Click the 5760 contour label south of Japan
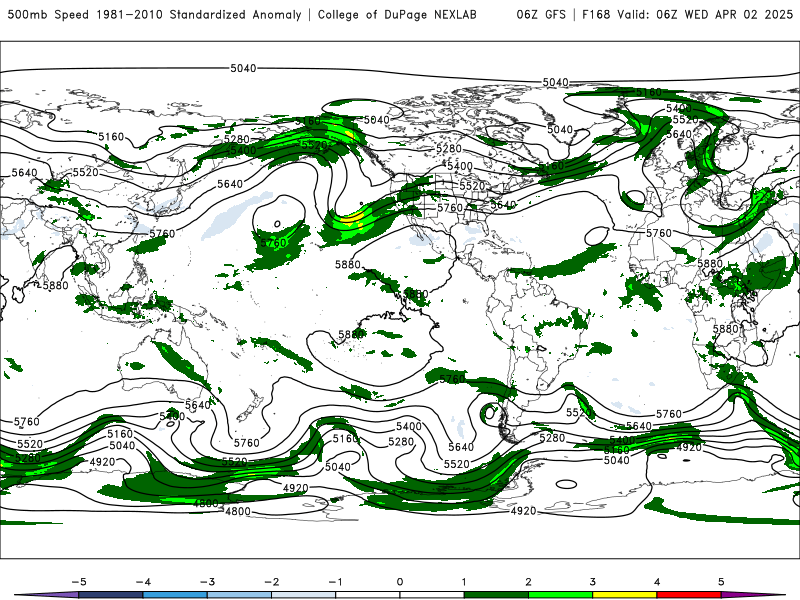 pyautogui.click(x=162, y=234)
